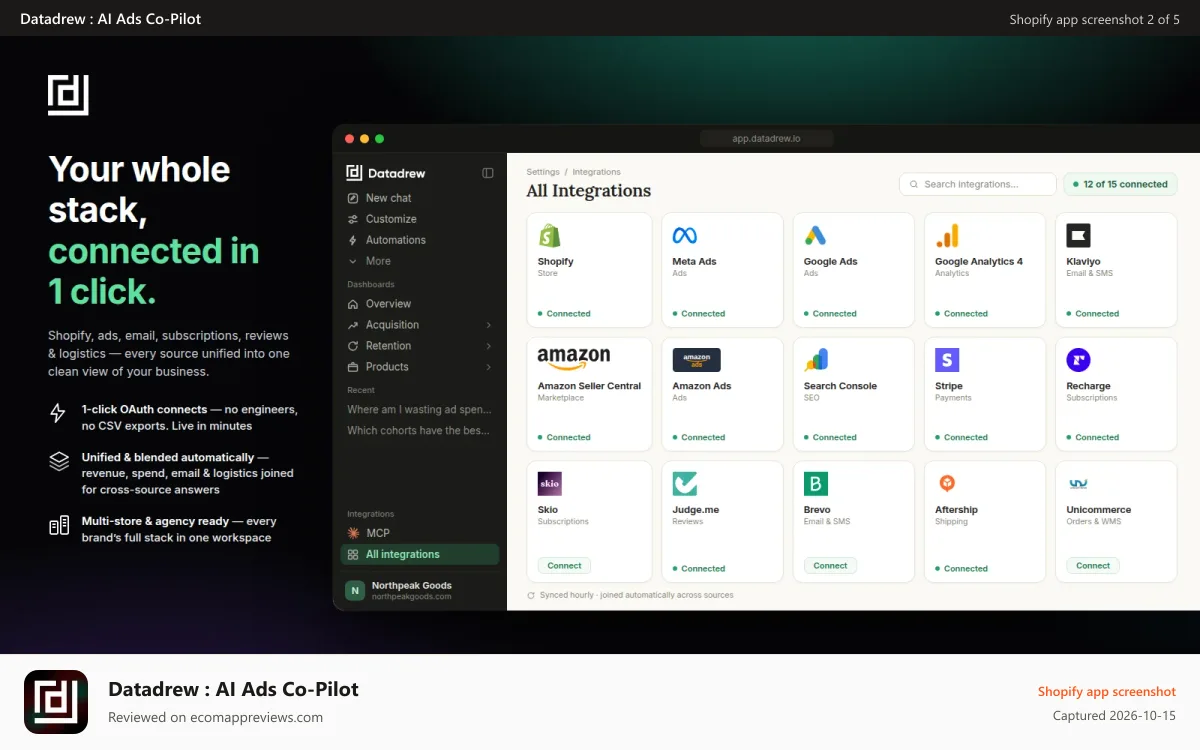Viewport: 1200px width, 750px height.
Task: Expand the Retention dashboard chevron
Action: 489,346
